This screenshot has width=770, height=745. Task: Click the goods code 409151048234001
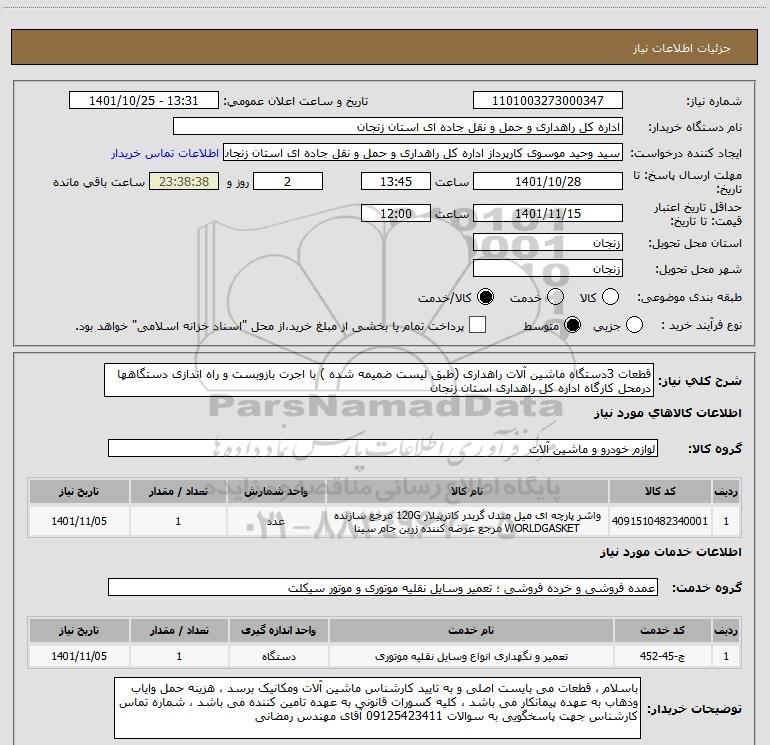coord(660,521)
